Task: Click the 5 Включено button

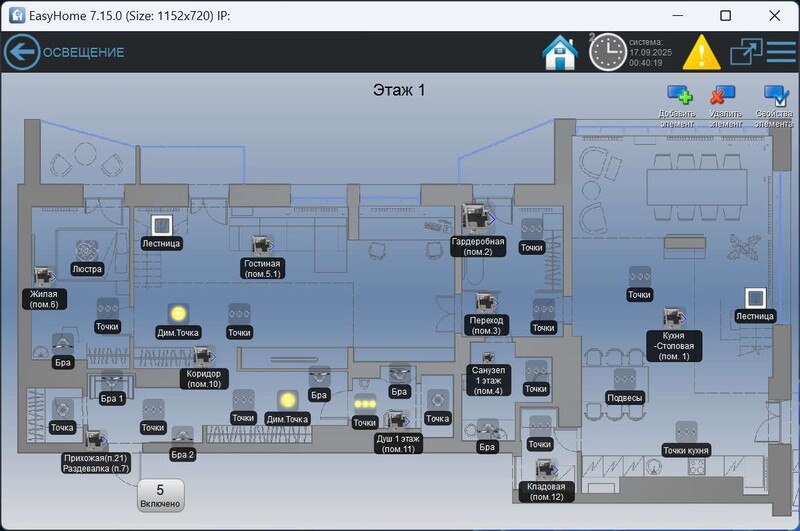Action: tap(160, 495)
